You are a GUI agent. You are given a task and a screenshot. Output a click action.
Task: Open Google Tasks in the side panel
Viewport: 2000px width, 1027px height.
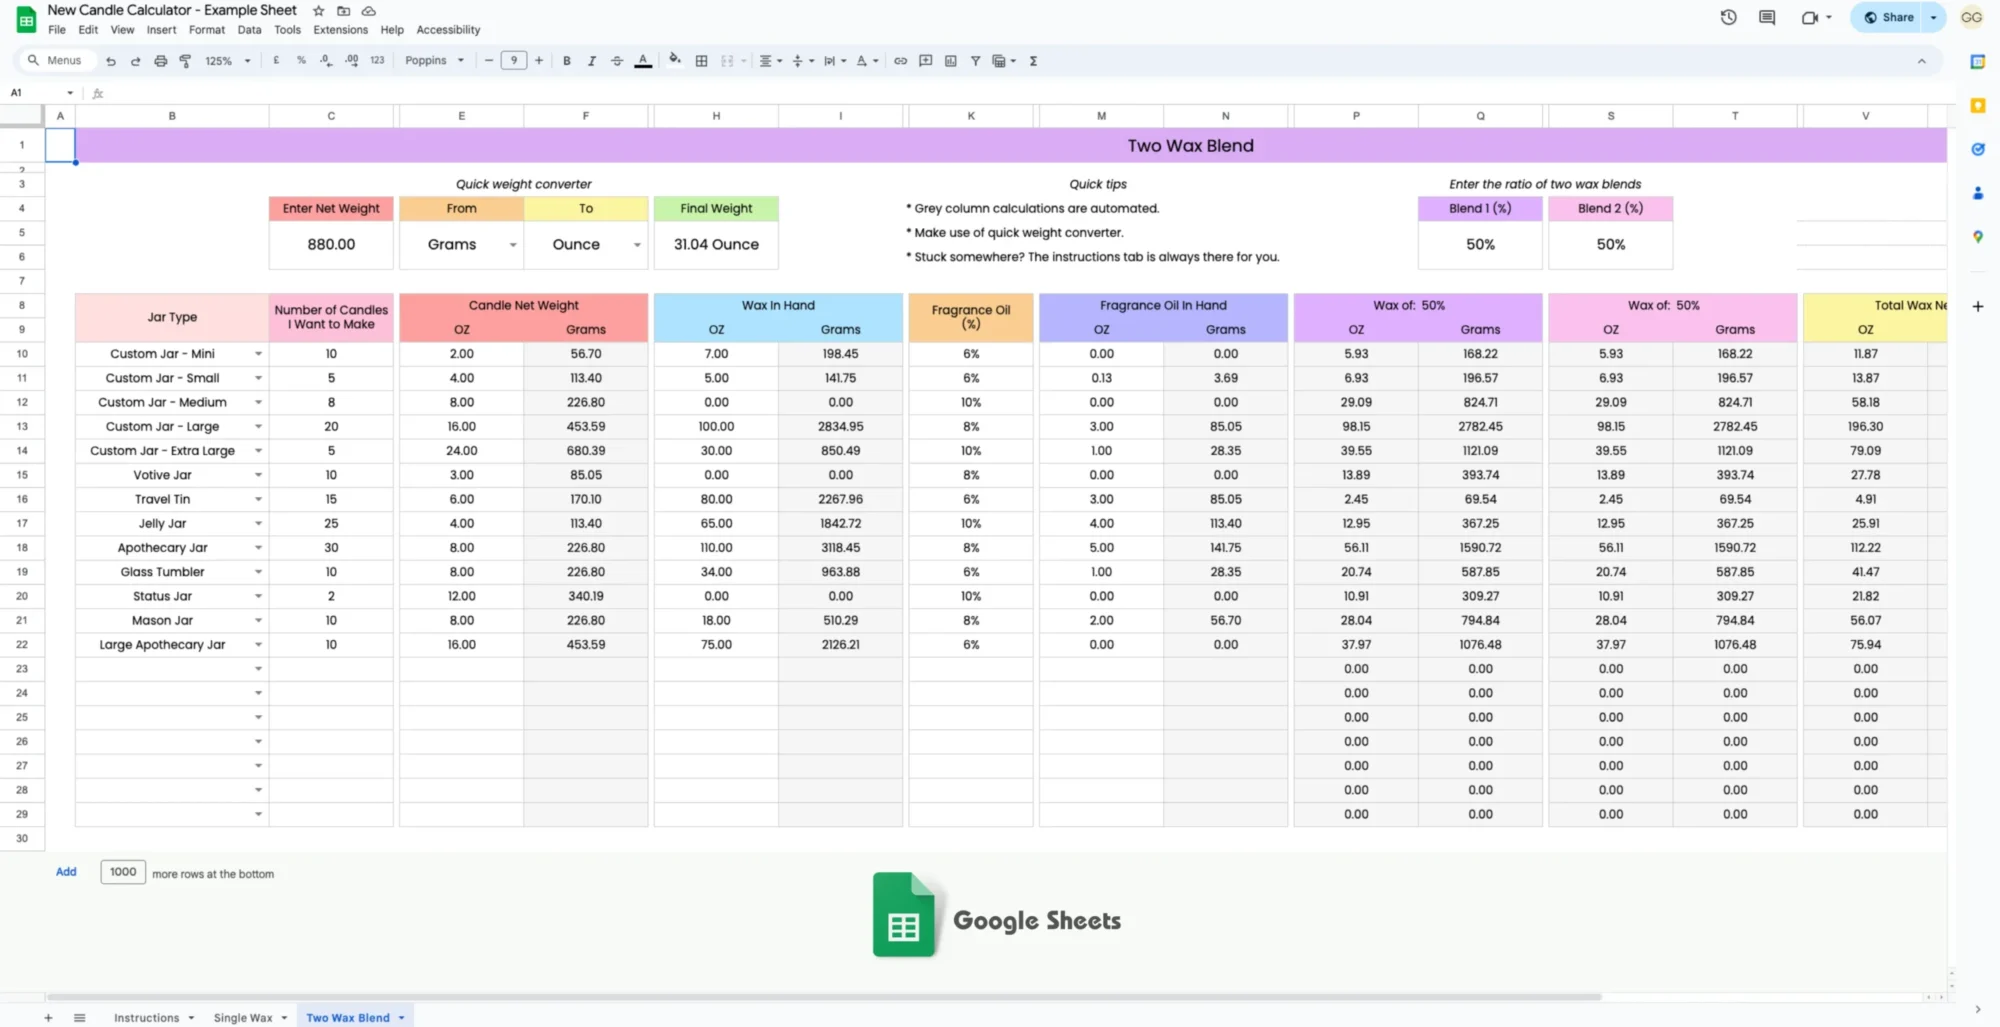point(1977,149)
